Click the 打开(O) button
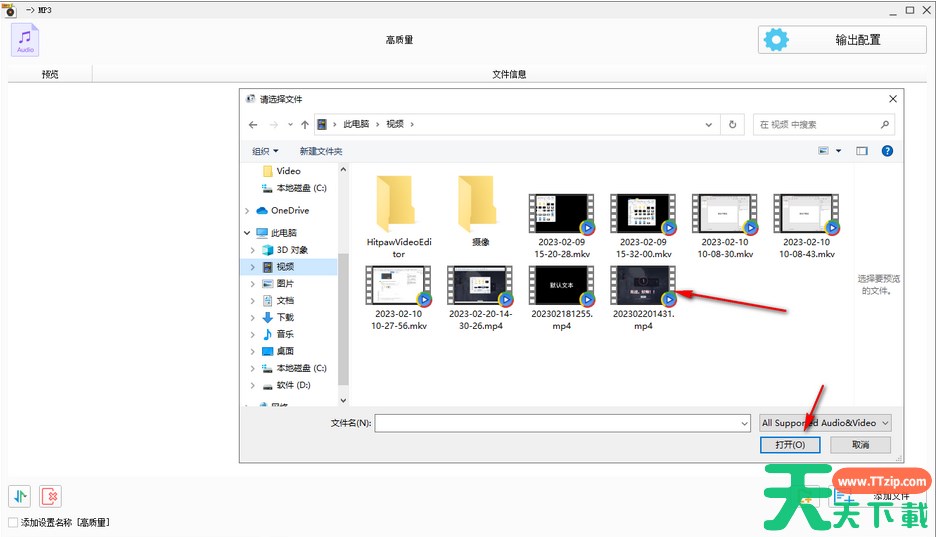The image size is (936, 537). coord(790,445)
